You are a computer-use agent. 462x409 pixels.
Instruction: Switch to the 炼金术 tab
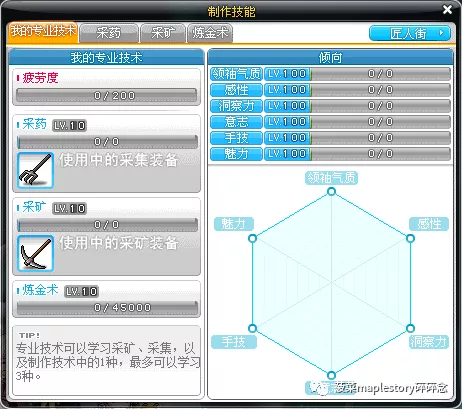pos(210,33)
